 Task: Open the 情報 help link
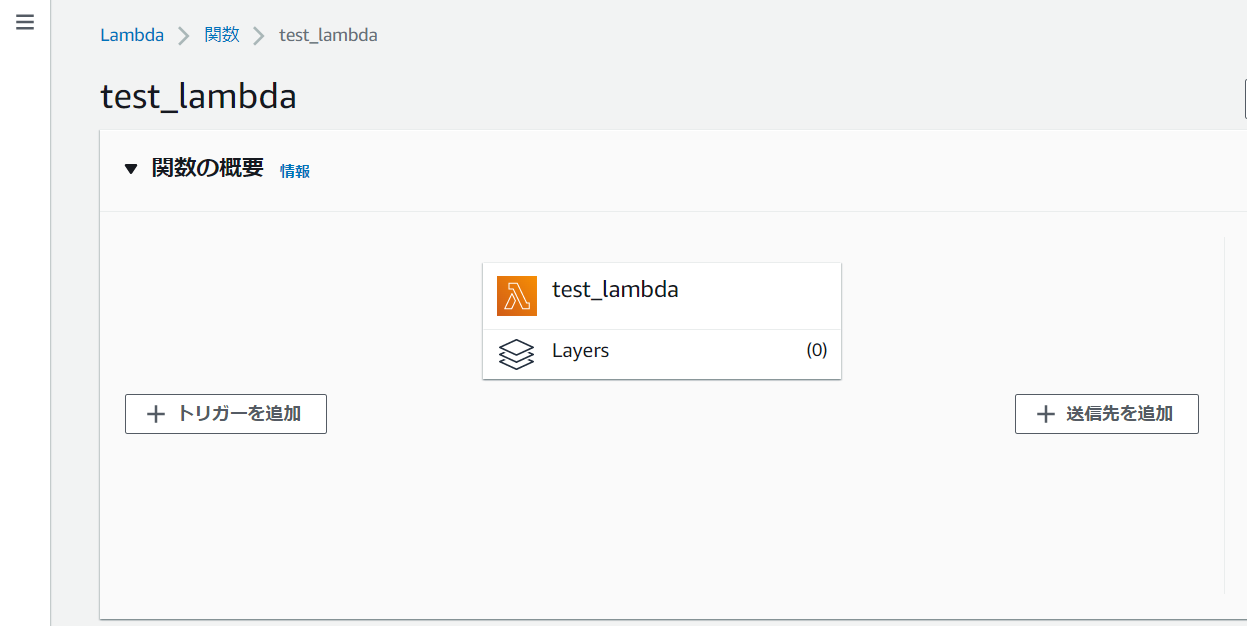coord(294,171)
